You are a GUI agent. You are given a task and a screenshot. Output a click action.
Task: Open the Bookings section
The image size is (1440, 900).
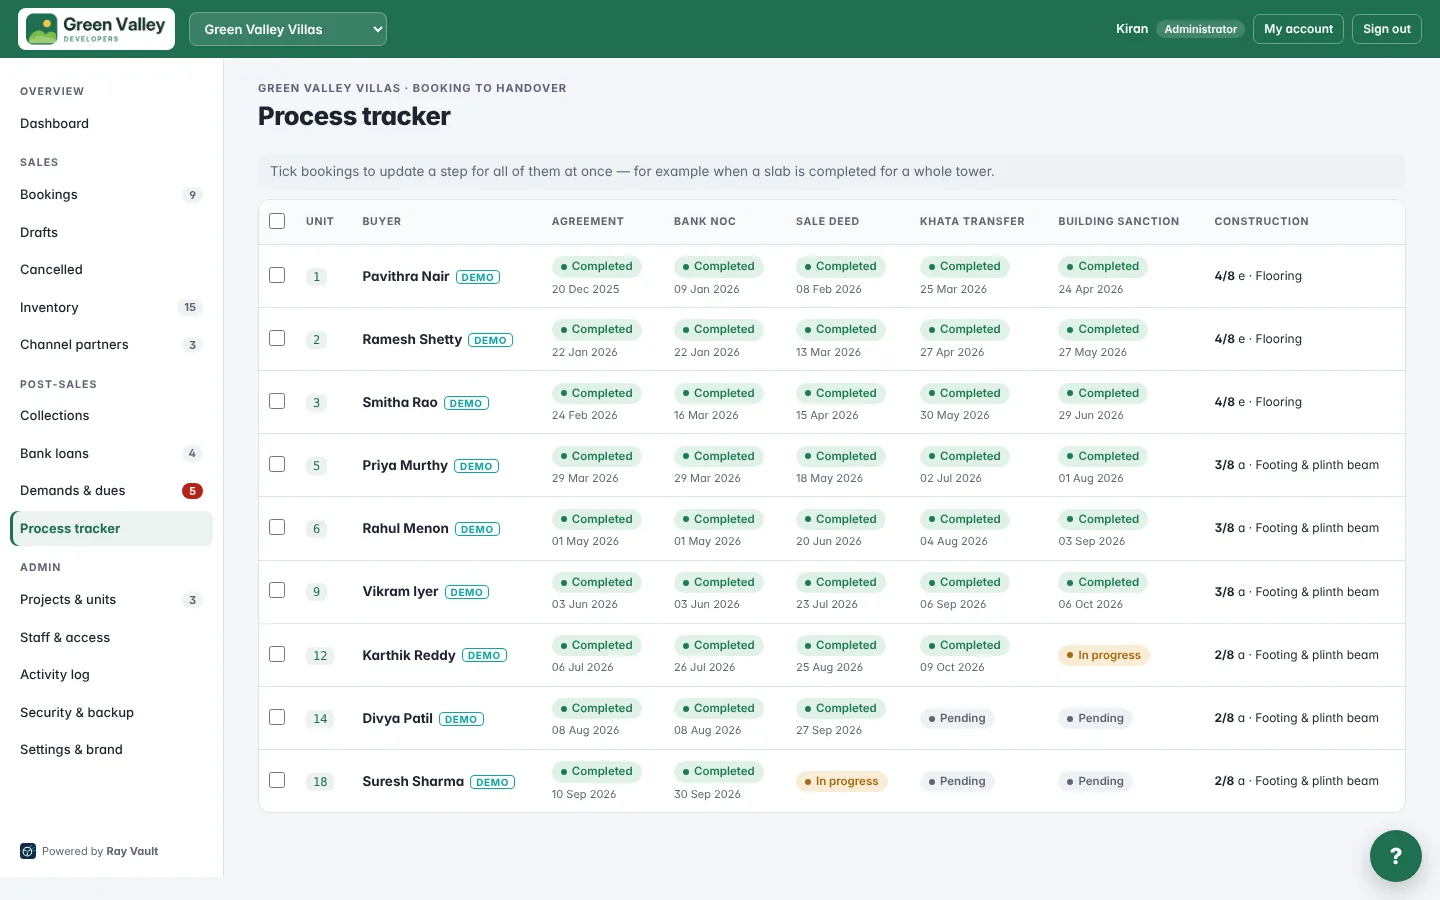click(111, 195)
